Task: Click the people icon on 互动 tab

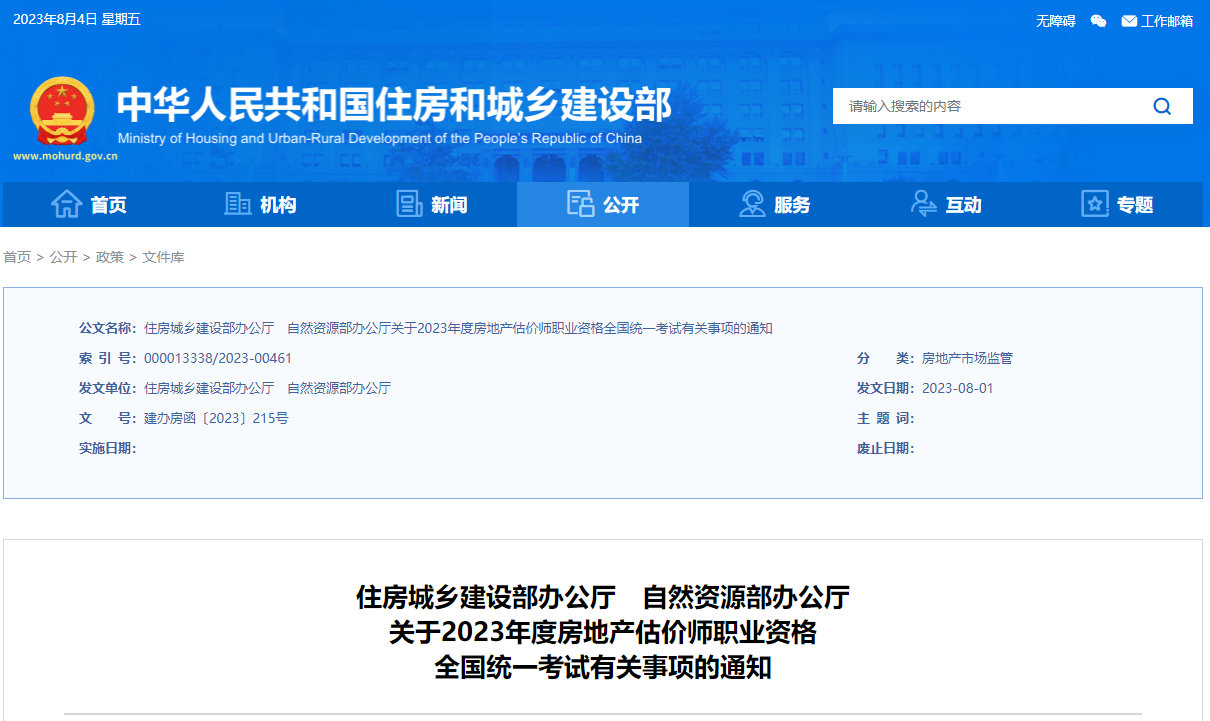Action: pos(923,203)
